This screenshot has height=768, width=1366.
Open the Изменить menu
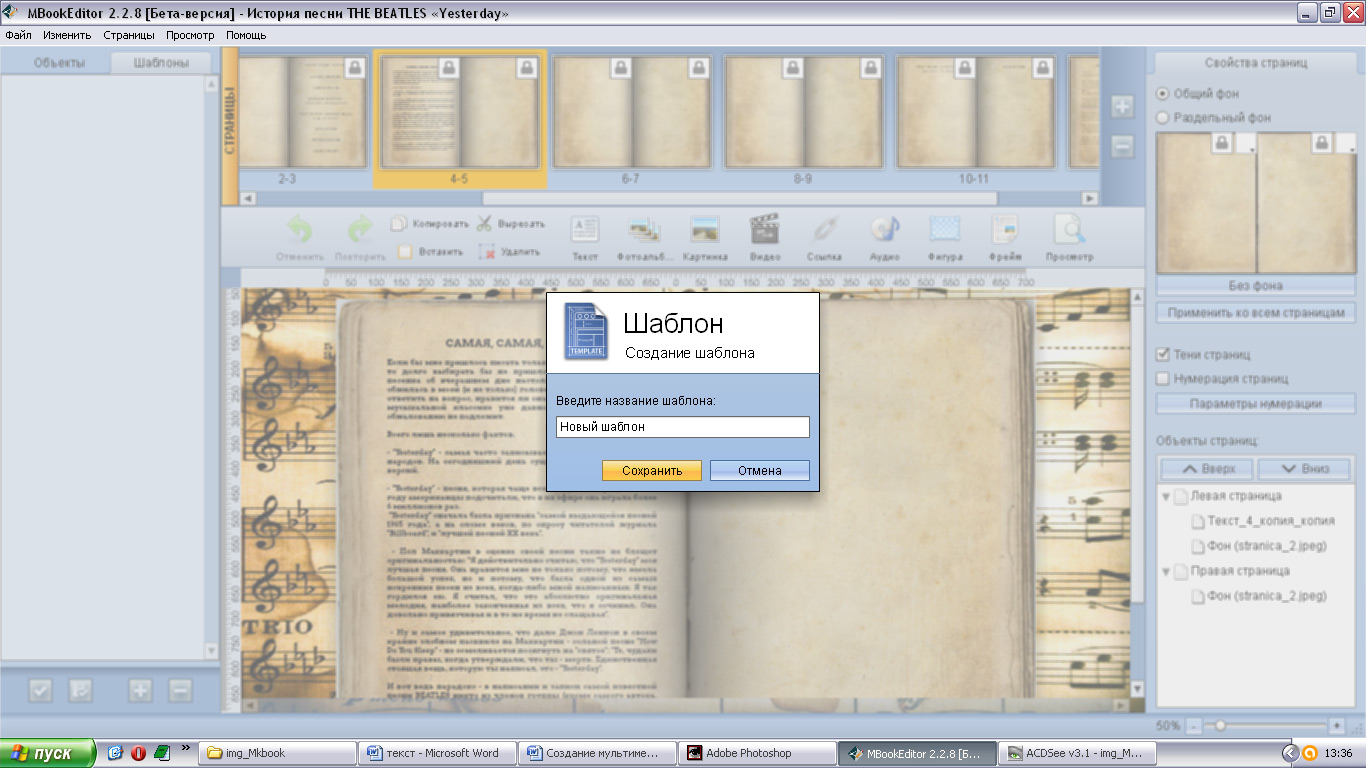click(x=67, y=35)
